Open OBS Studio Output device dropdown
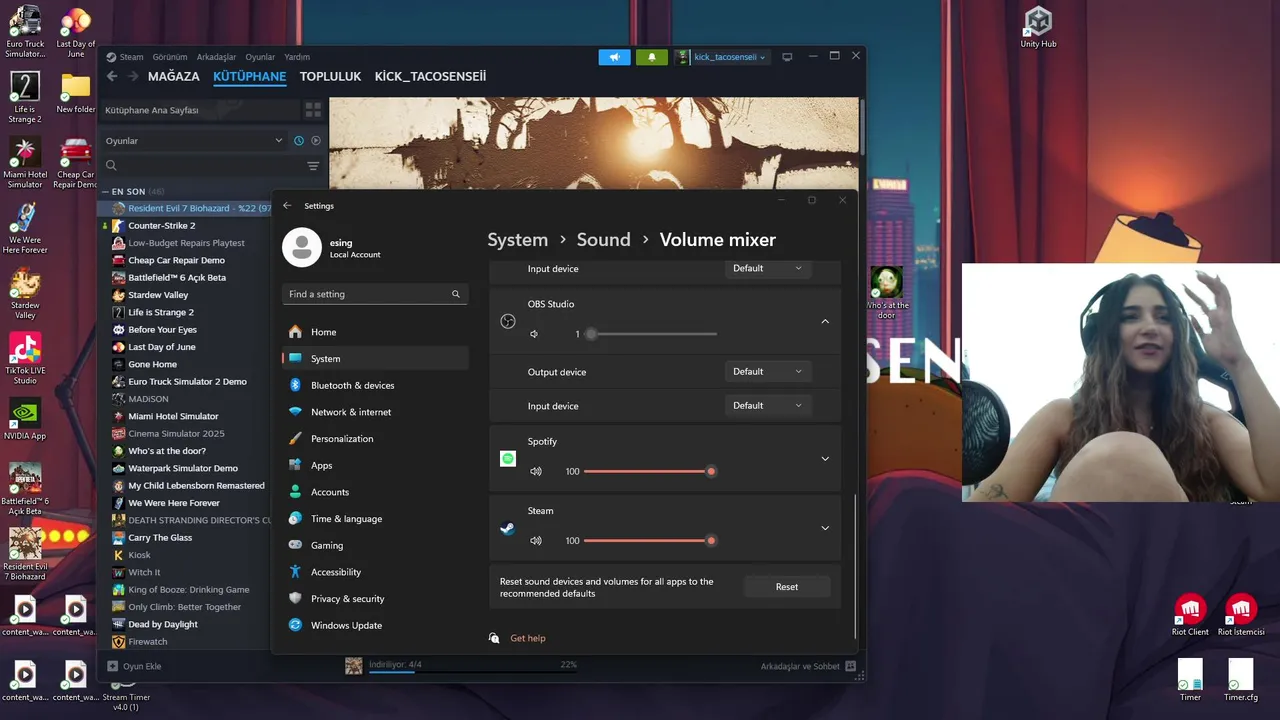Image resolution: width=1280 pixels, height=720 pixels. [x=768, y=372]
